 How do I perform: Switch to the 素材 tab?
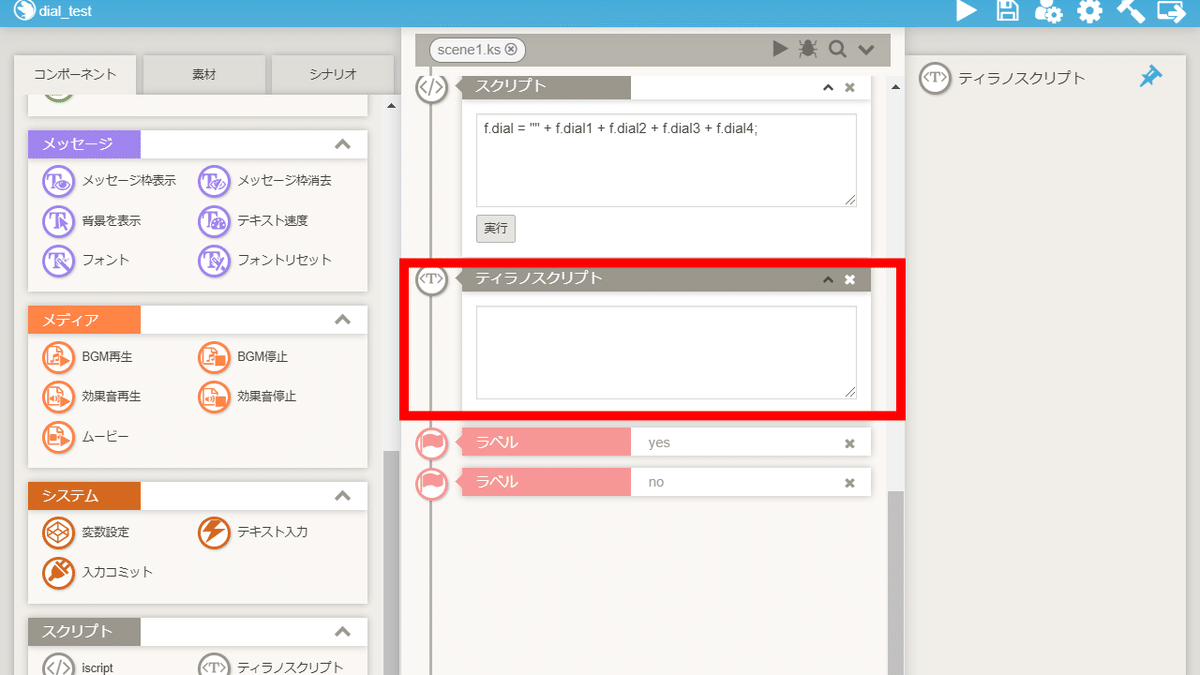[204, 75]
